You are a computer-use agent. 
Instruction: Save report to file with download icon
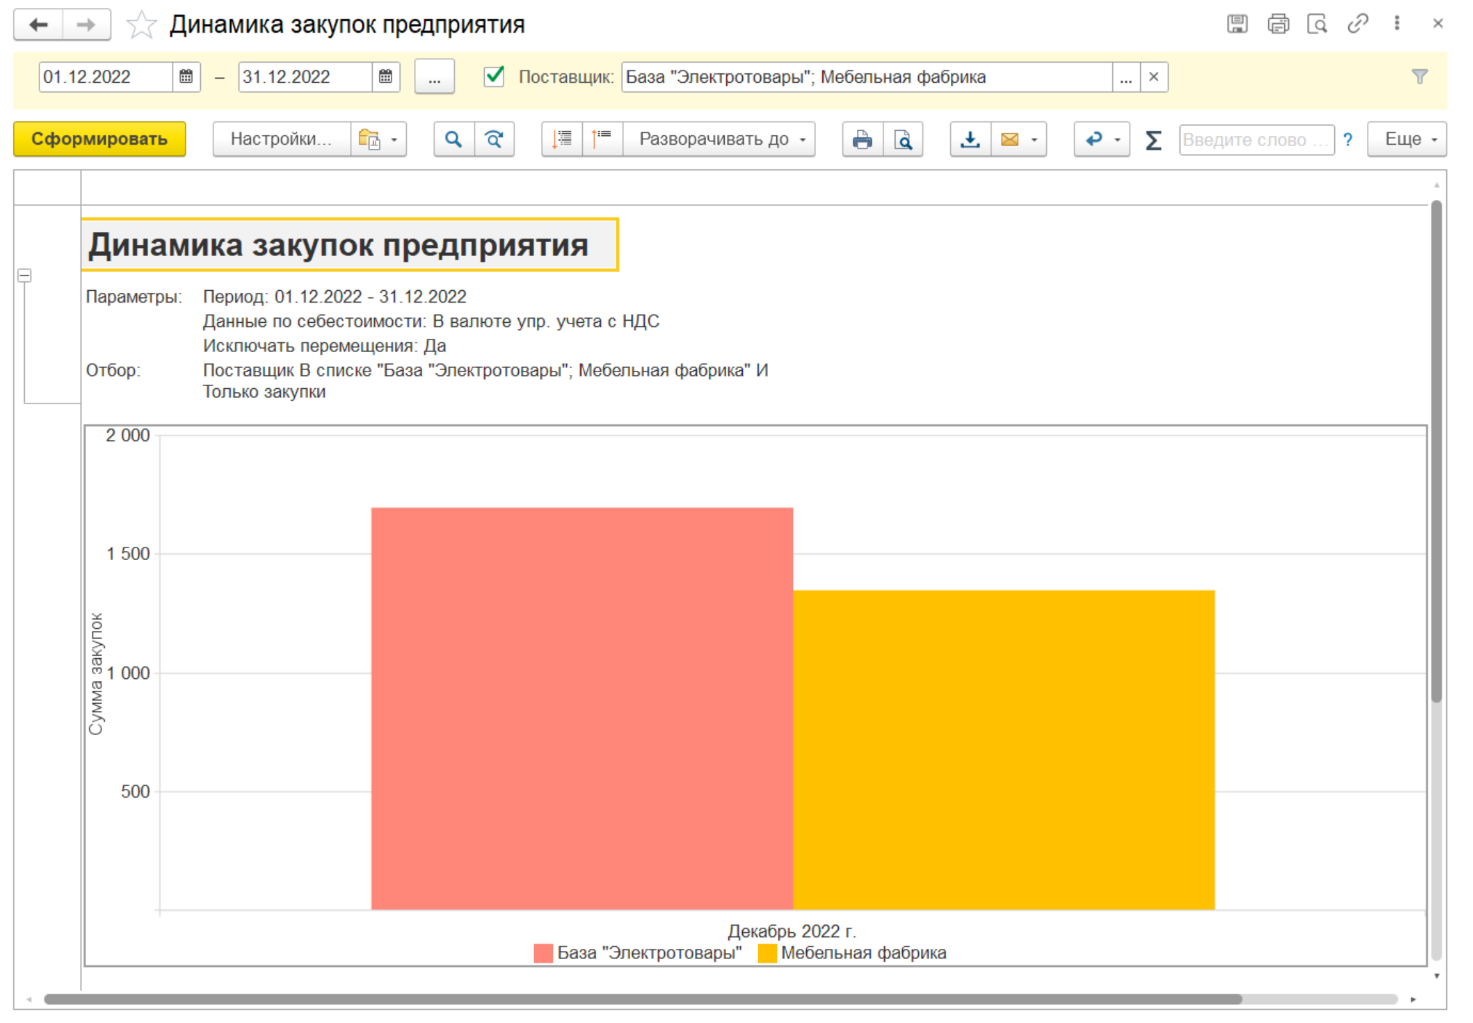(x=970, y=140)
